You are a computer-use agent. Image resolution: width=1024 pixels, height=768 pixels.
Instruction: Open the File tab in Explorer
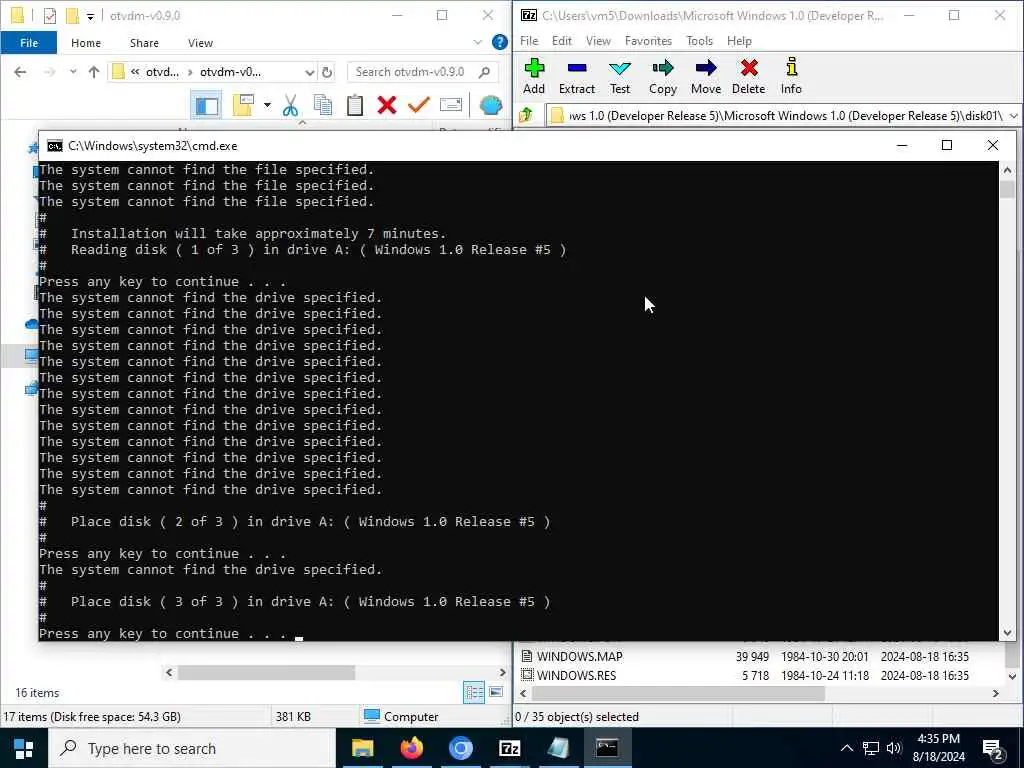[29, 42]
